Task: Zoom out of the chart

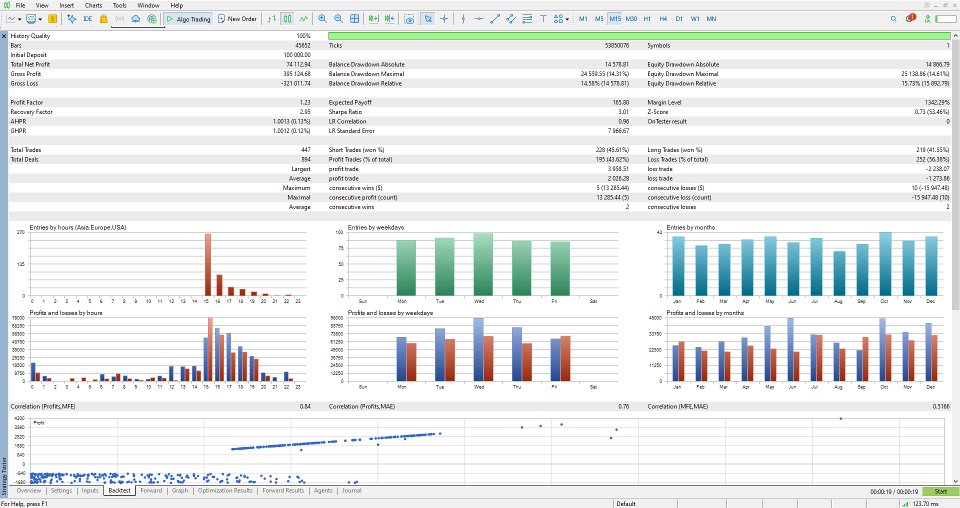Action: 338,19
